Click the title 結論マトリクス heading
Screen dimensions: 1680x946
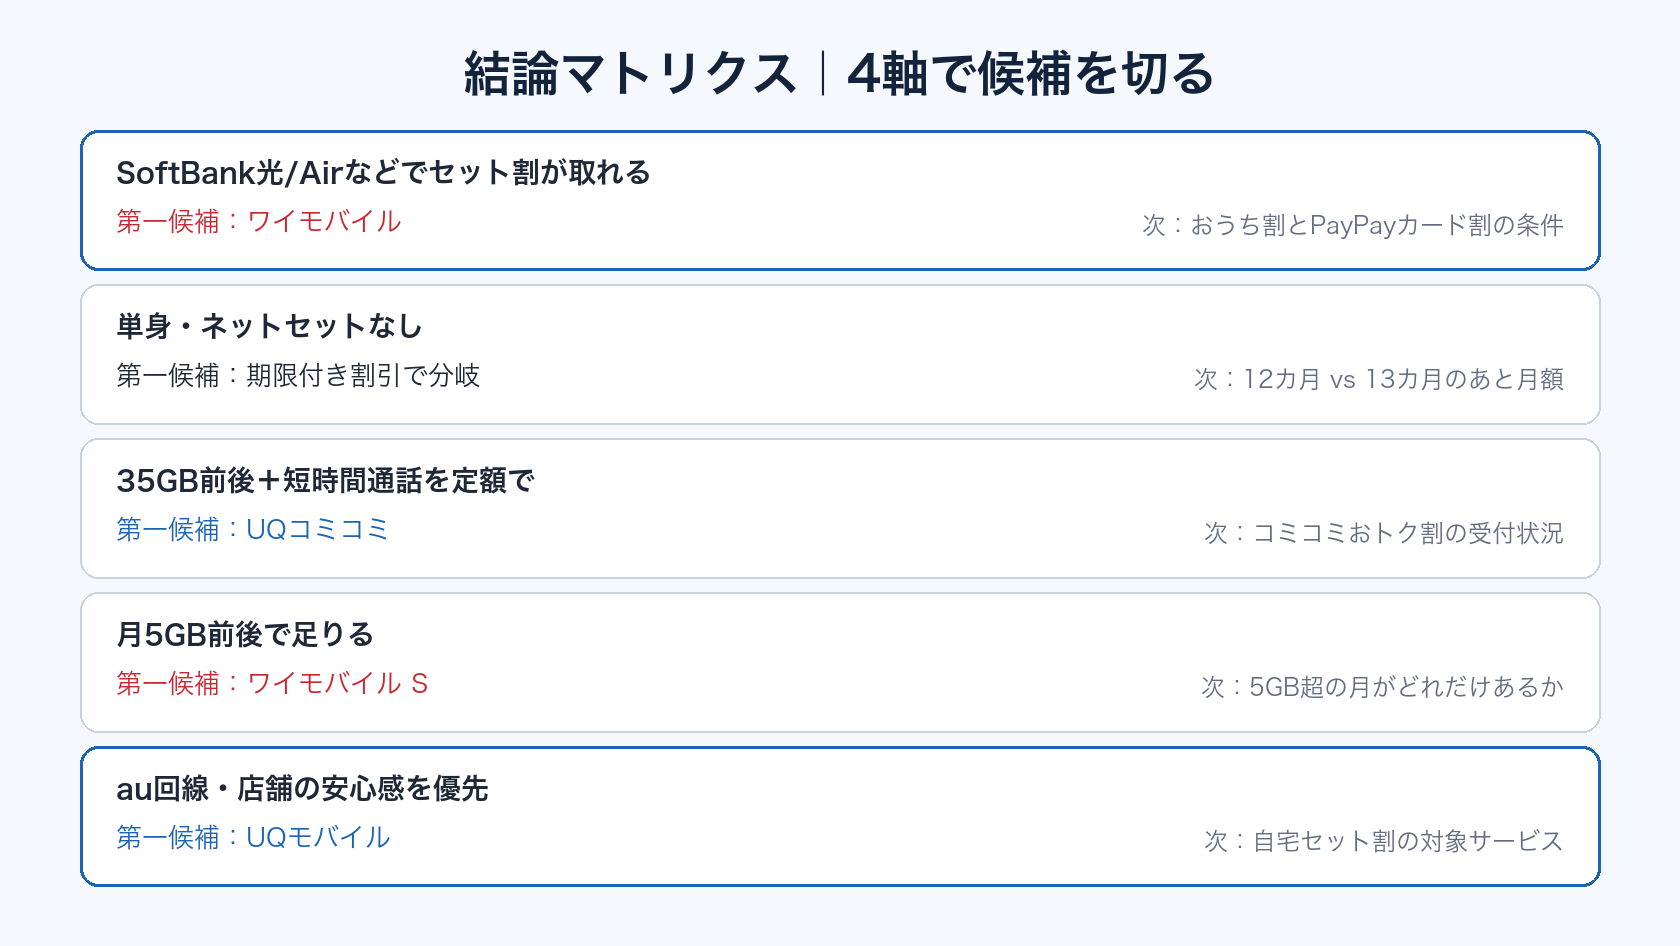click(630, 74)
